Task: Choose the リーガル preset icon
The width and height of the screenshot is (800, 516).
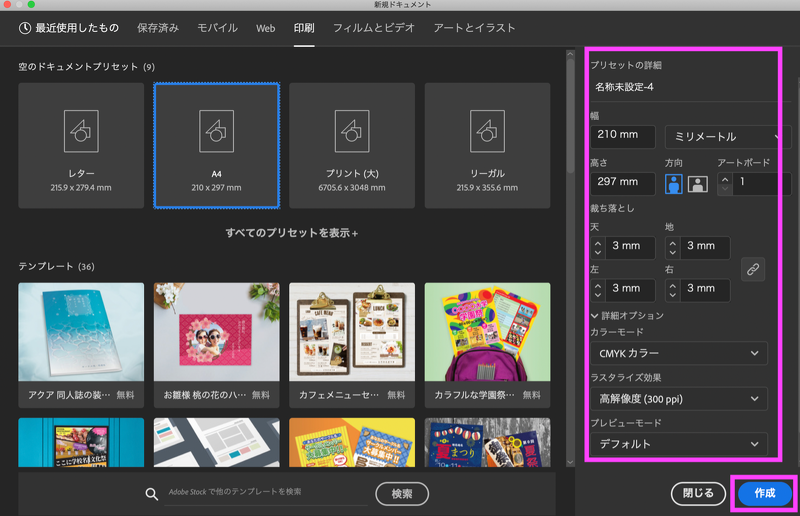Action: coord(487,127)
